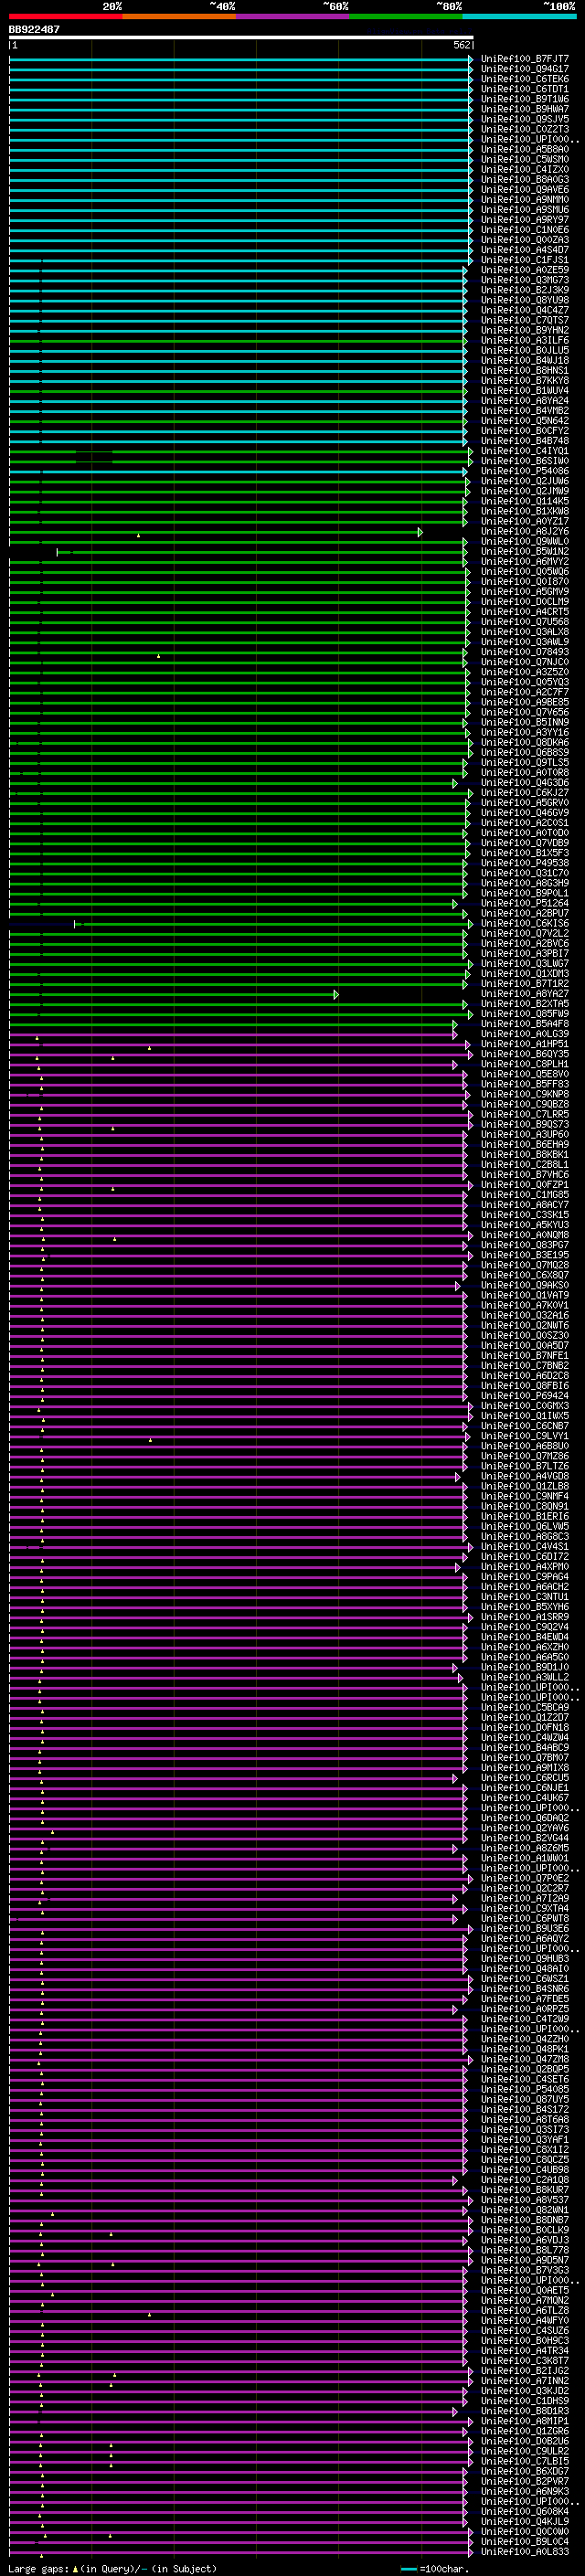Click hit label UniRef100_C9KNP8
Screen dimensions: 585x2576
tap(525, 1094)
